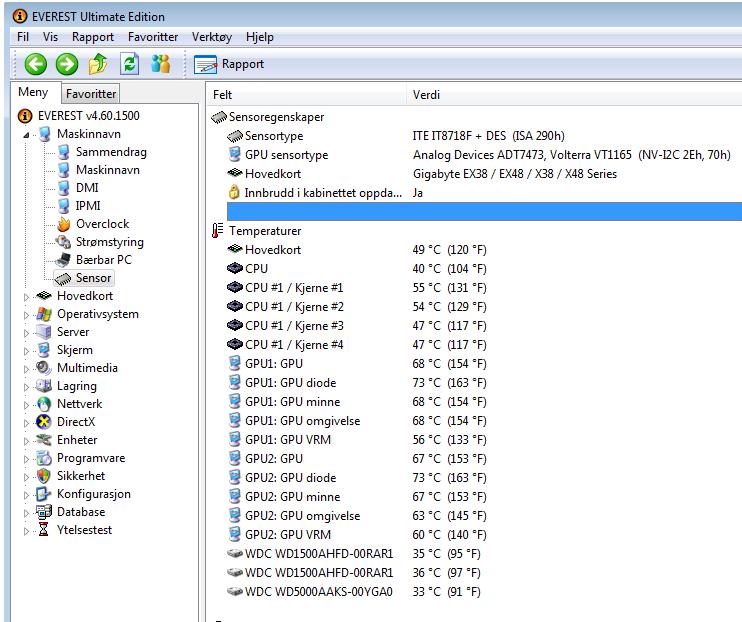Expand the Server tree node

point(26,333)
